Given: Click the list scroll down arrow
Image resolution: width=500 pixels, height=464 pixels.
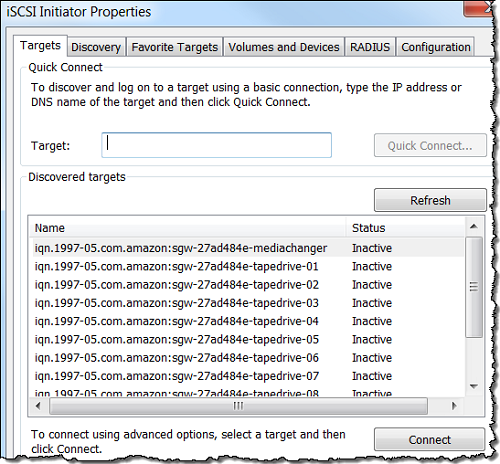Looking at the screenshot, I should 474,386.
